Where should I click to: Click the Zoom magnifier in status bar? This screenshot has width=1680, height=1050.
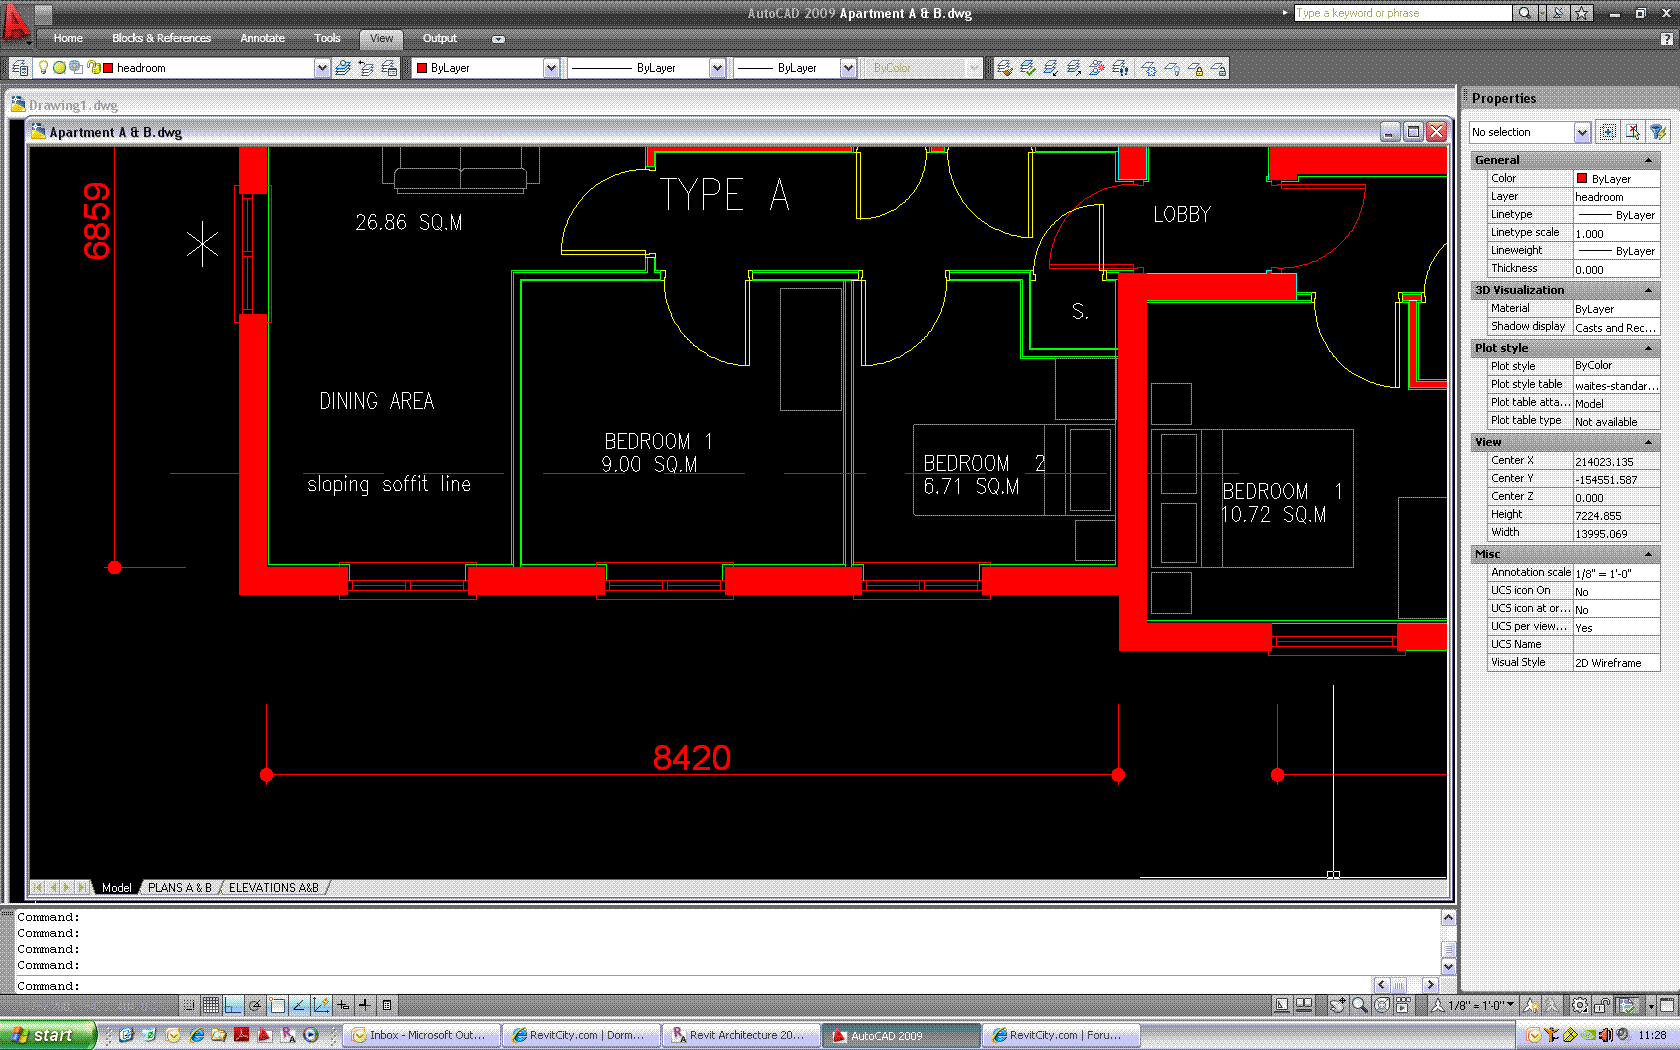1359,1005
